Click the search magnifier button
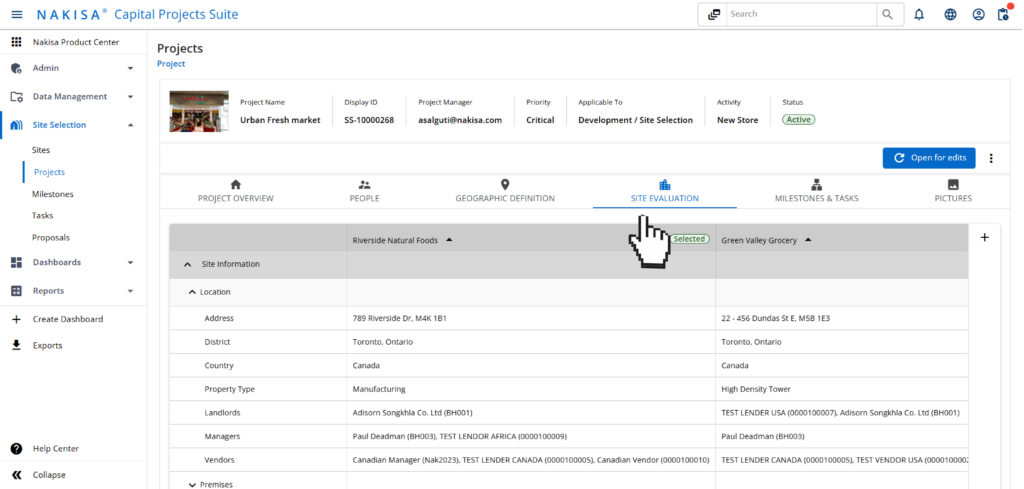 pos(886,15)
